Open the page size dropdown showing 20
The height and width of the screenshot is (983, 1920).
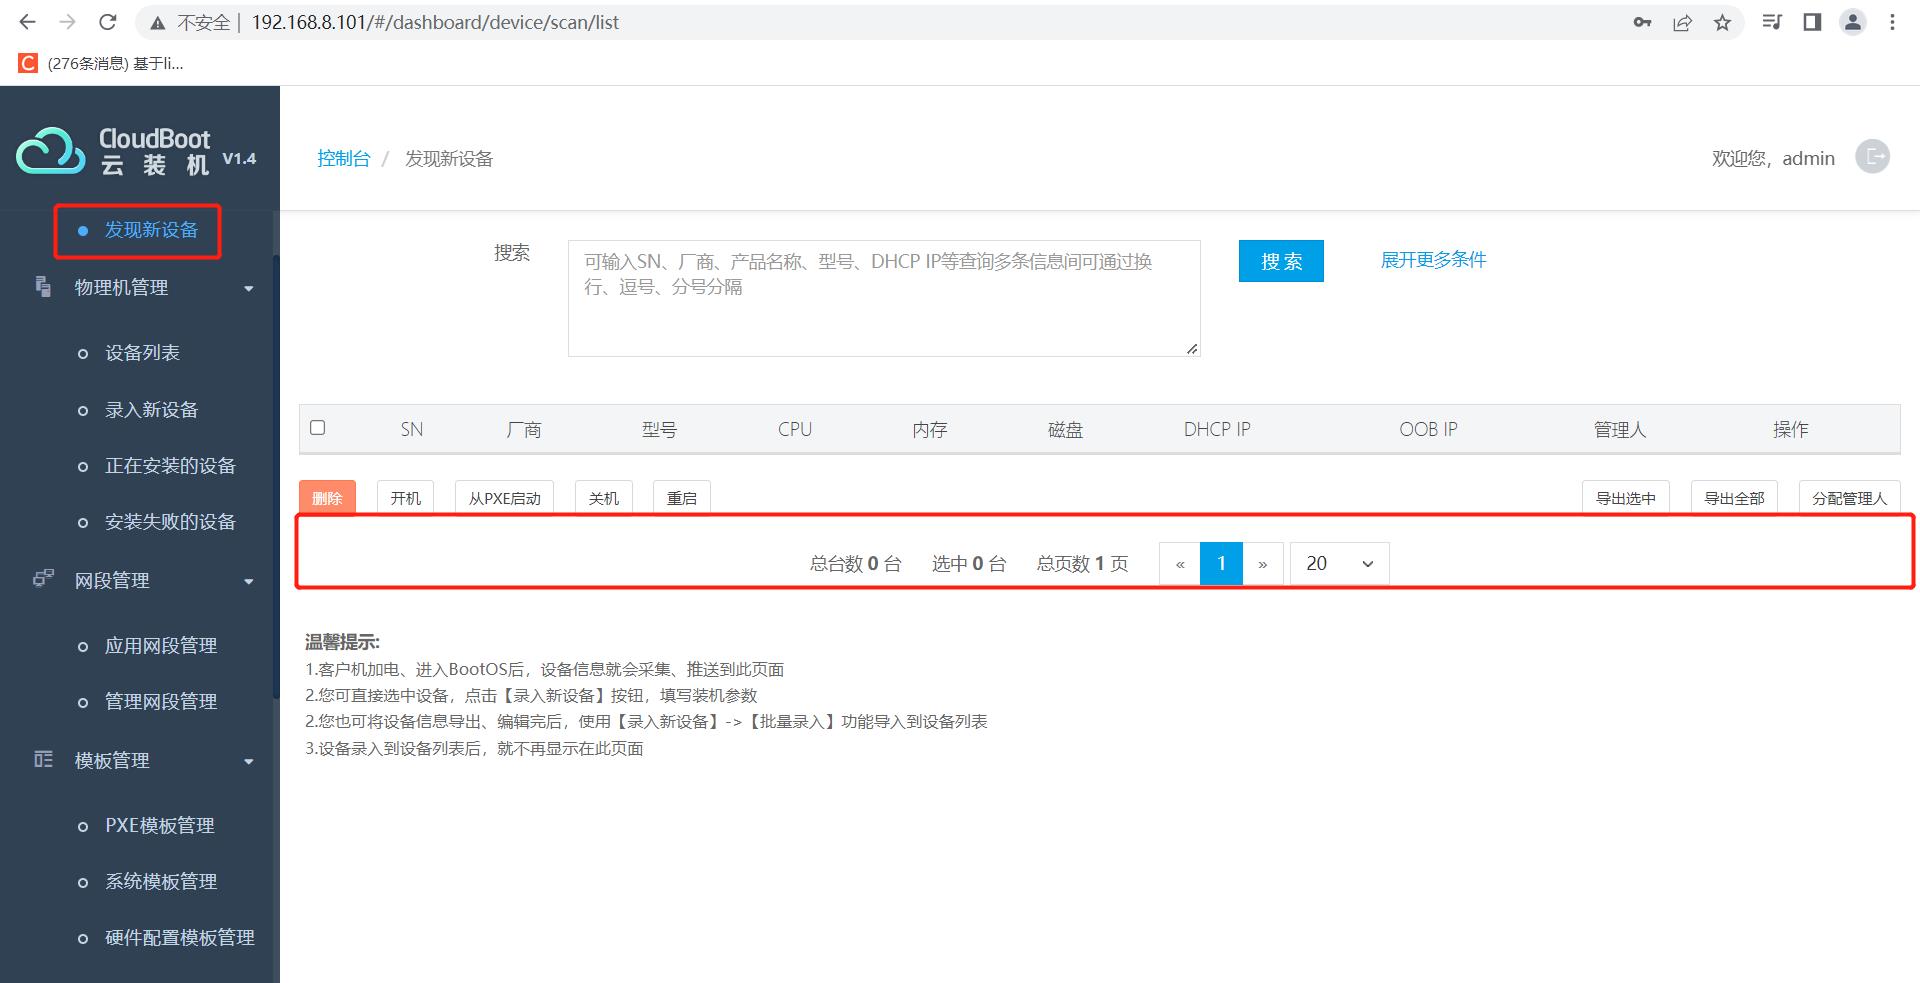(x=1339, y=563)
